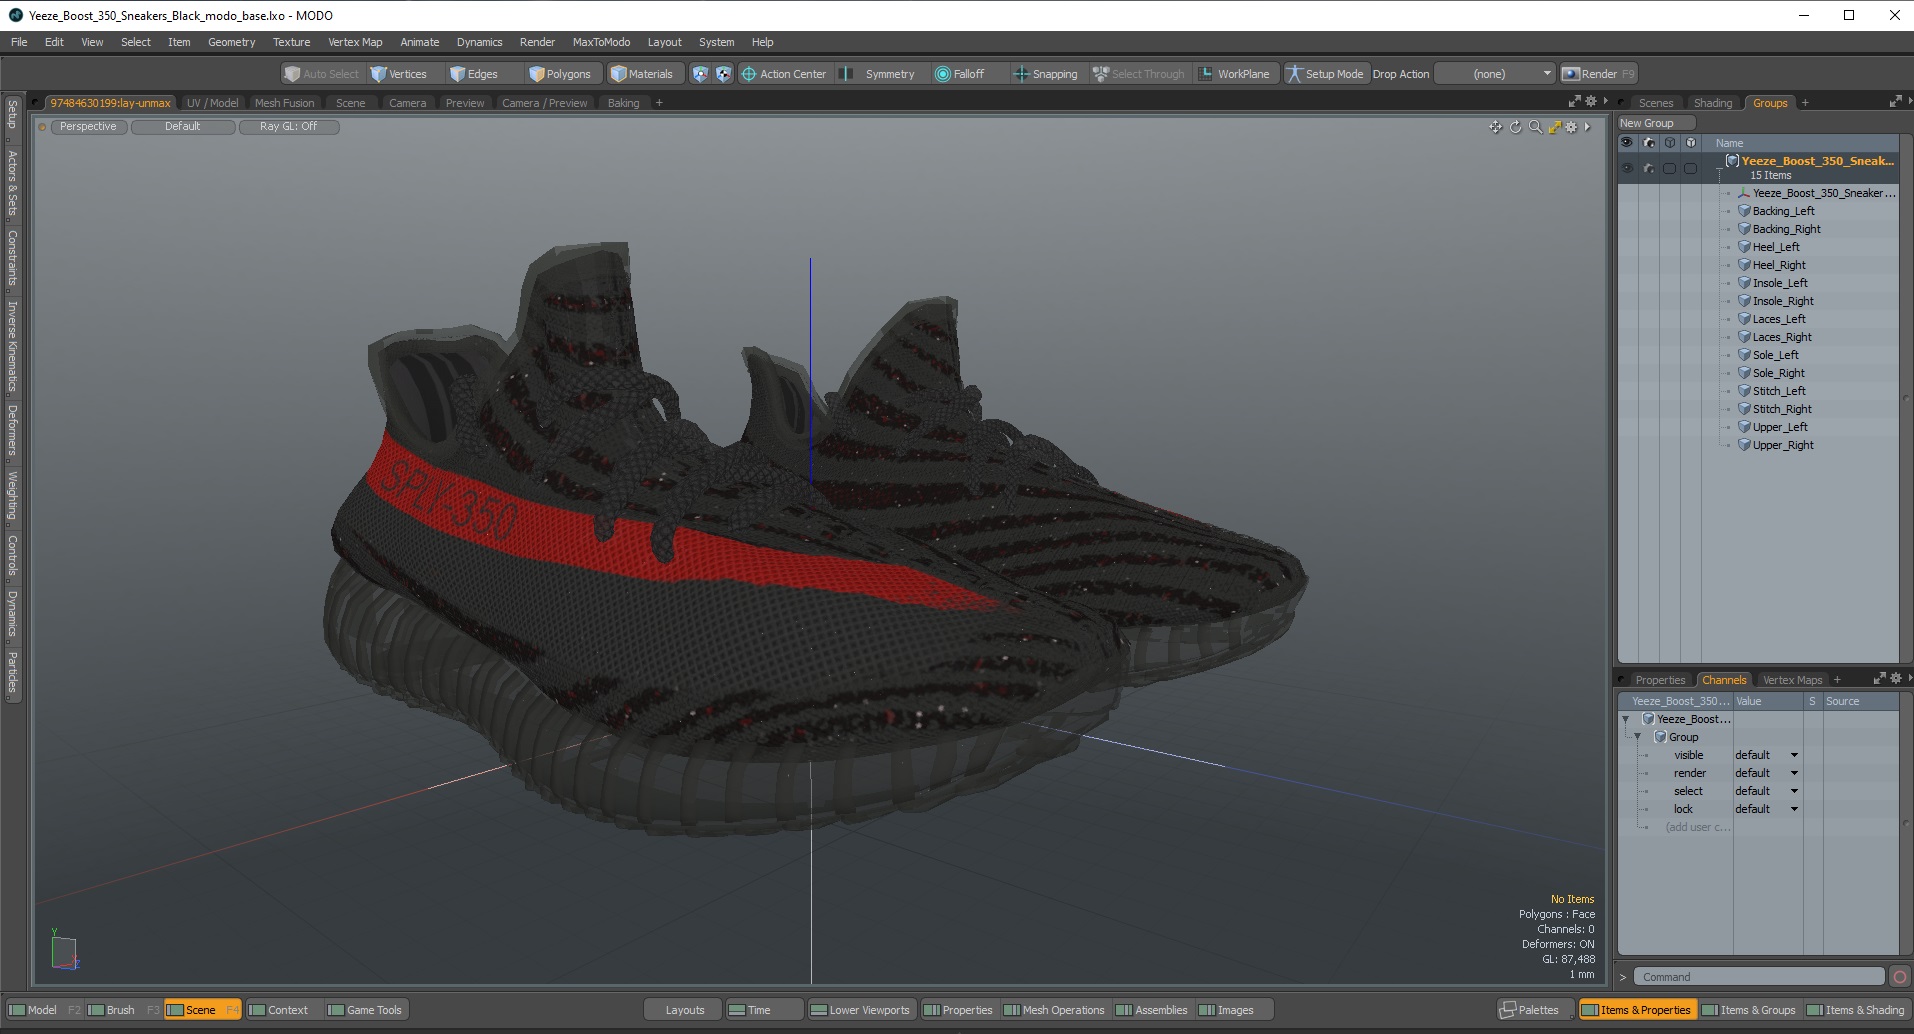Click the New Group button

pyautogui.click(x=1655, y=123)
